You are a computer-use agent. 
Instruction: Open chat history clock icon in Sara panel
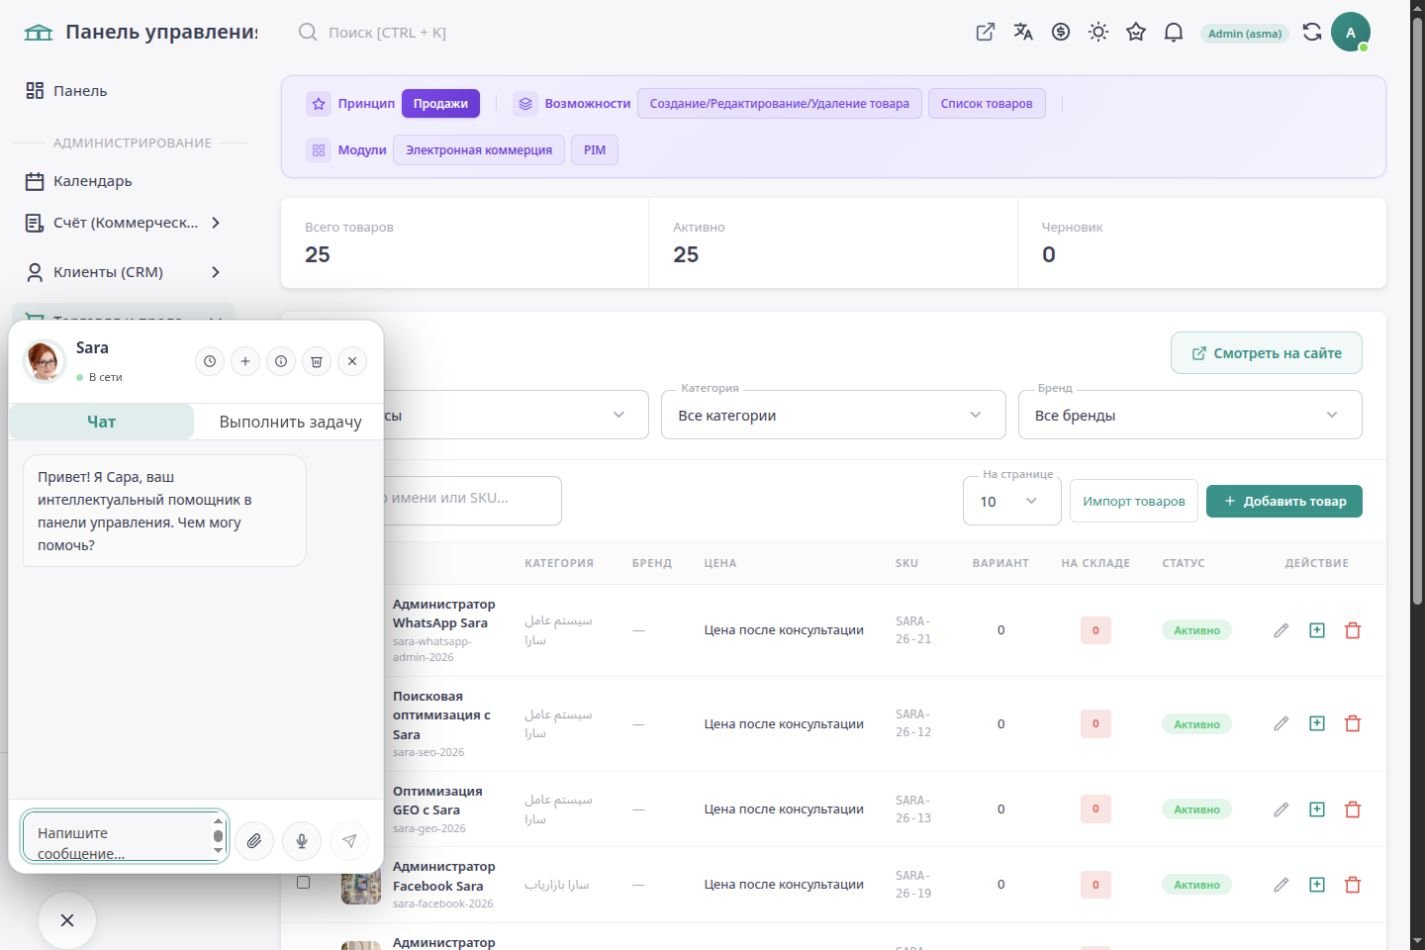[209, 361]
